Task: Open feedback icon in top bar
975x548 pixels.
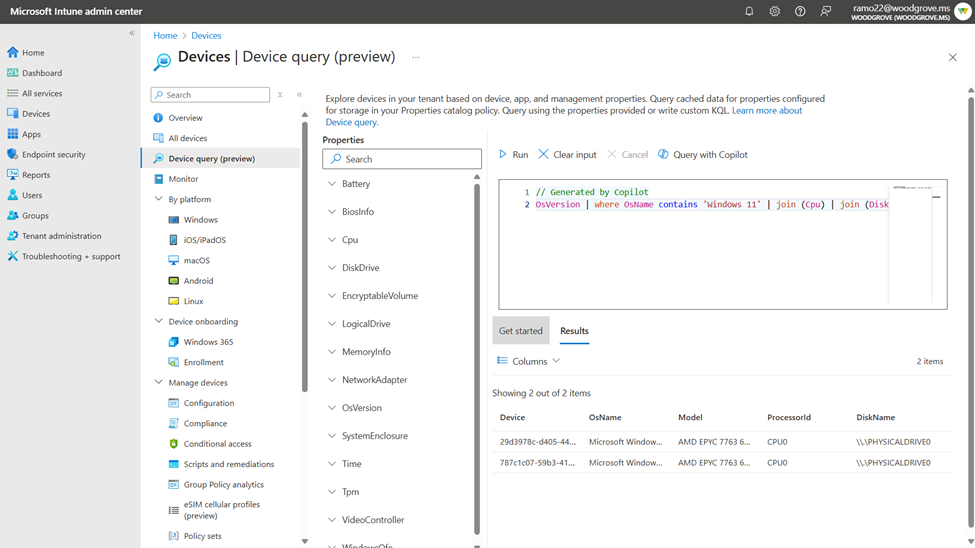Action: coord(825,11)
